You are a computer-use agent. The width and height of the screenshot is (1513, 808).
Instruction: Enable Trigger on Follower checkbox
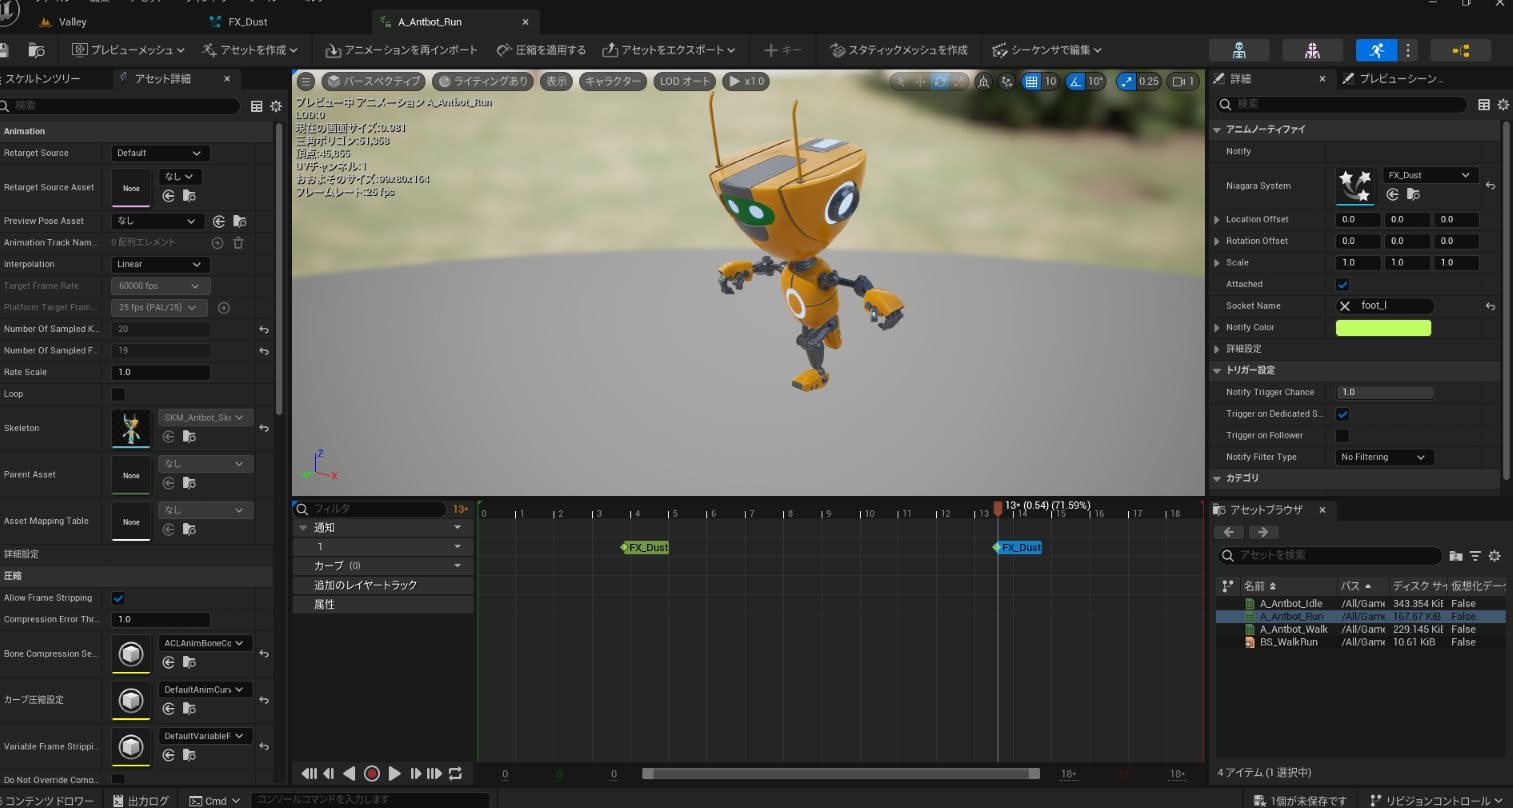click(x=1343, y=436)
